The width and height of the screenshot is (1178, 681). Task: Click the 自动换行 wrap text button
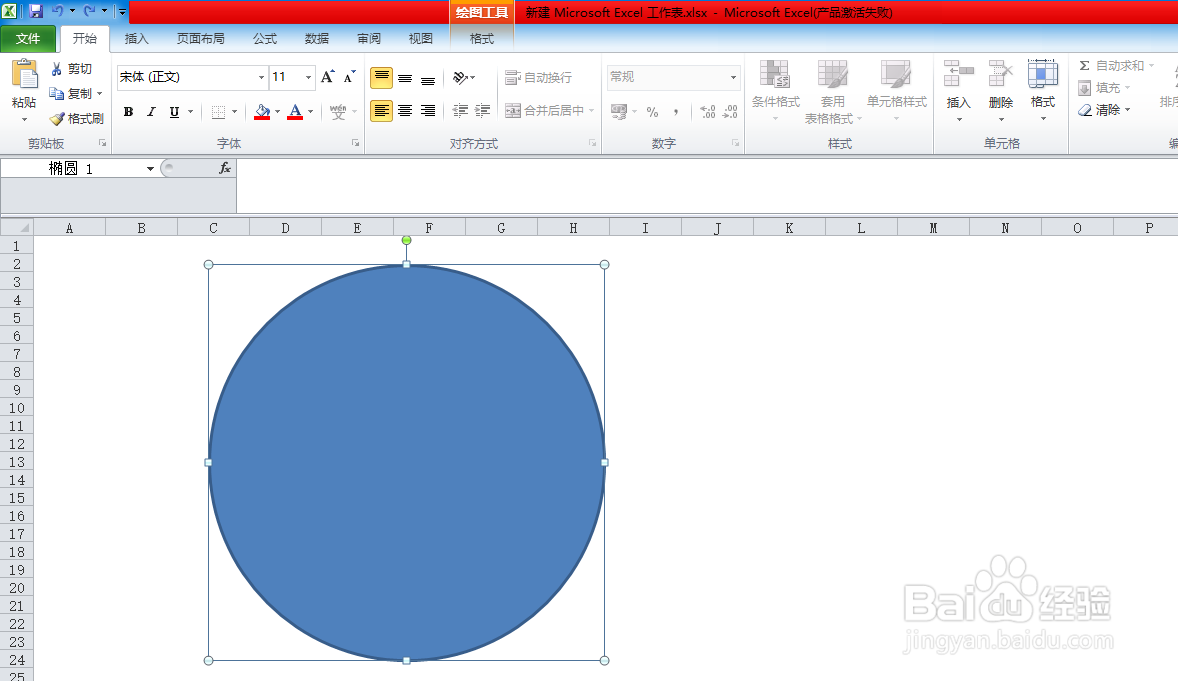pos(538,77)
